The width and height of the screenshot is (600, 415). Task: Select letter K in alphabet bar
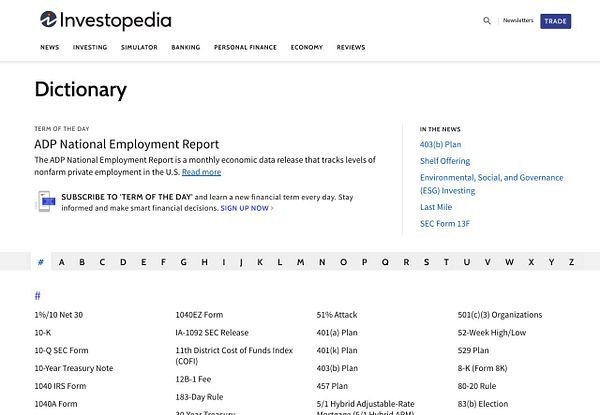click(260, 262)
